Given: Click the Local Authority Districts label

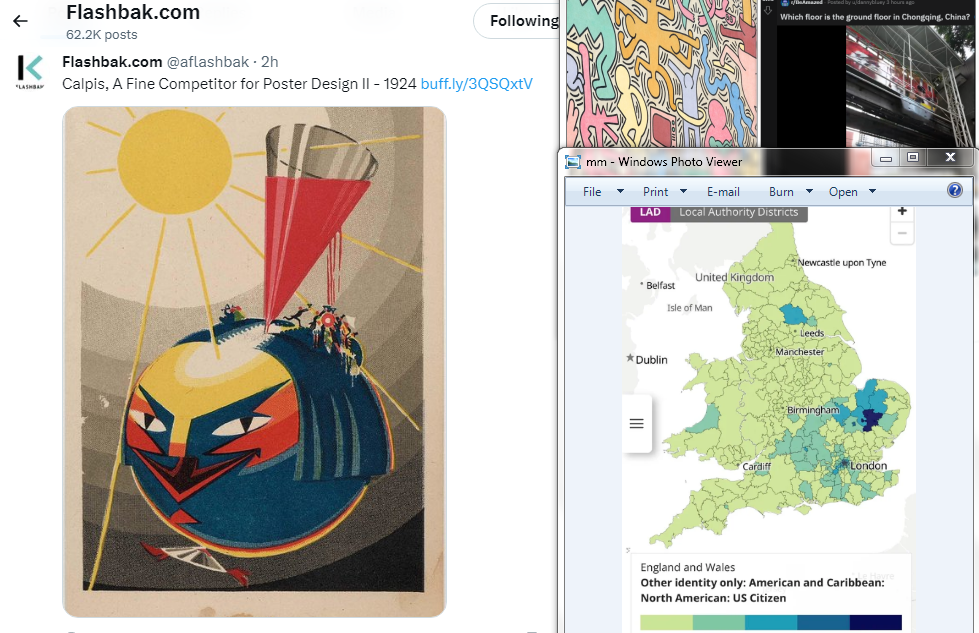Looking at the screenshot, I should (739, 212).
